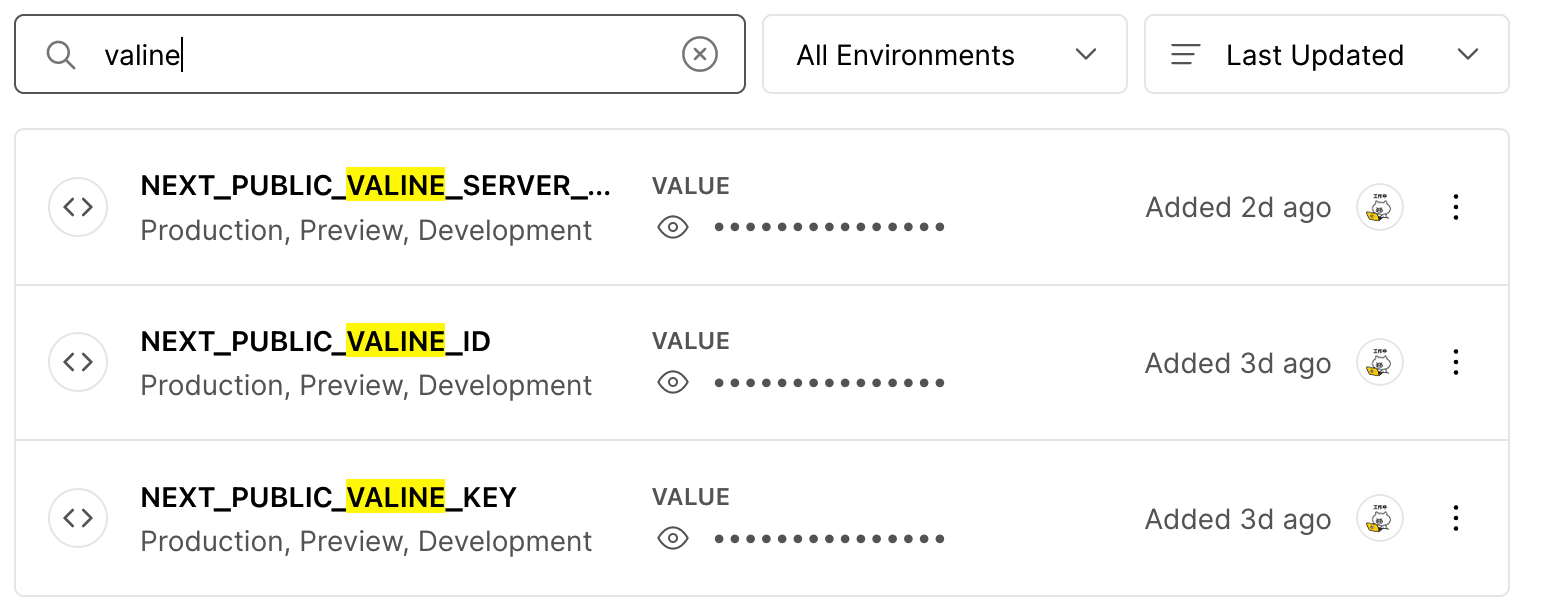
Task: Open three-dot menu for NEXT_PUBLIC_VALINE_KEY
Action: [1456, 518]
